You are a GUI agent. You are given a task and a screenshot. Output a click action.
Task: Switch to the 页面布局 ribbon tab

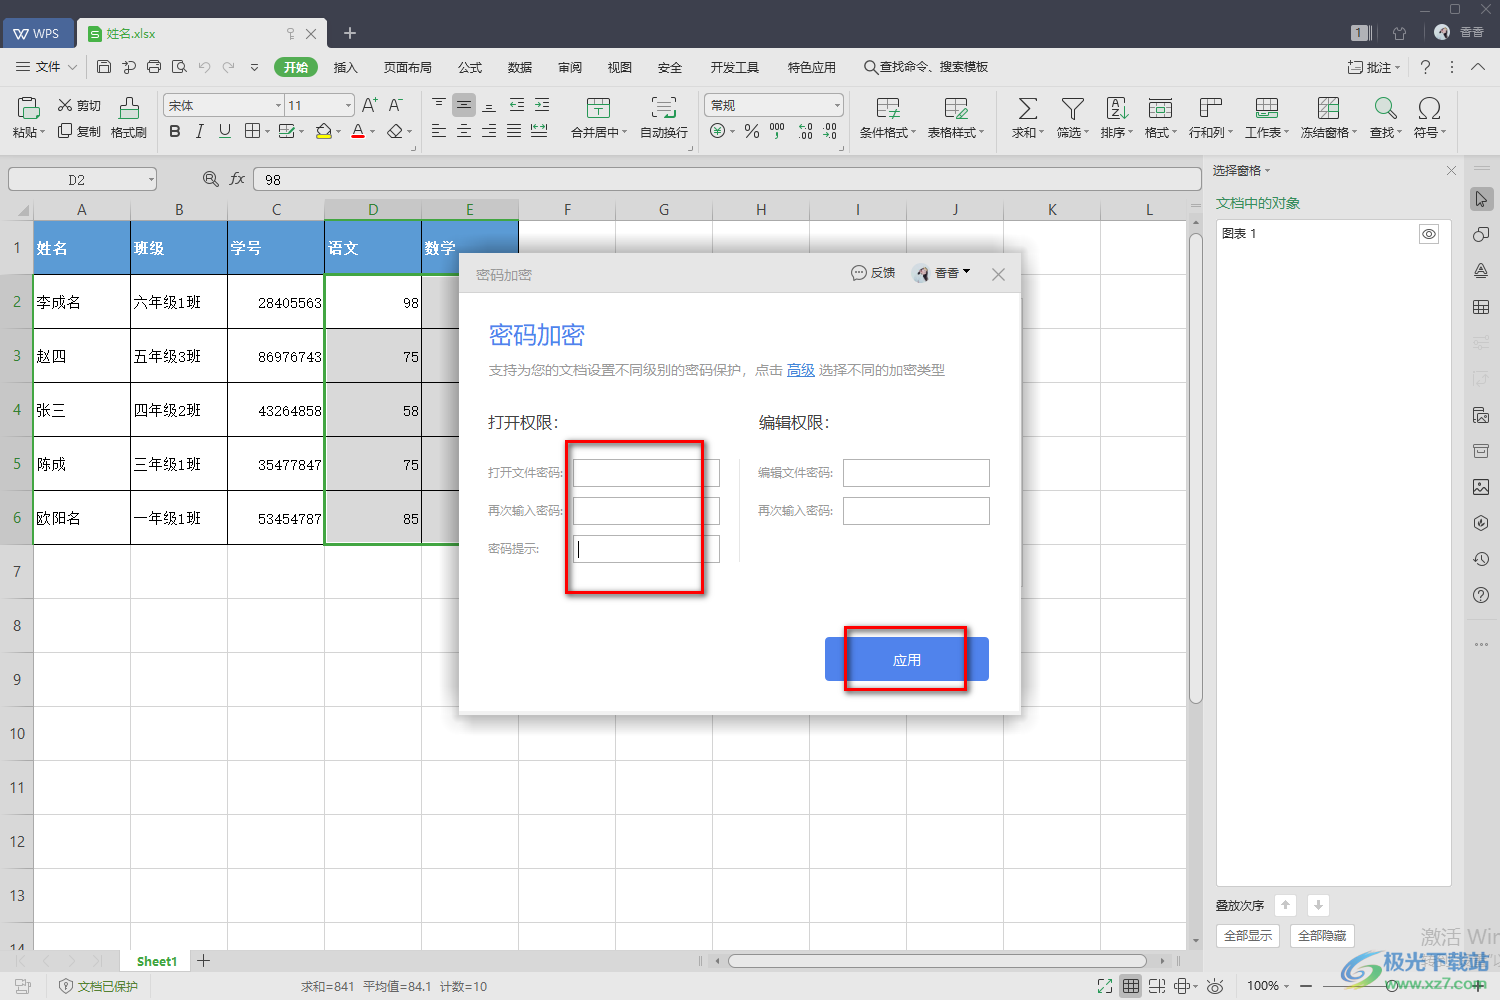[407, 67]
